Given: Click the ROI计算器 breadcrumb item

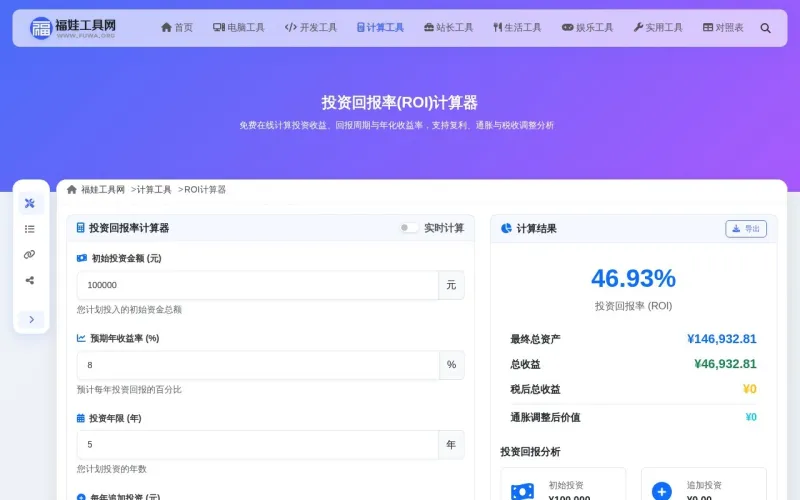Looking at the screenshot, I should (x=205, y=190).
